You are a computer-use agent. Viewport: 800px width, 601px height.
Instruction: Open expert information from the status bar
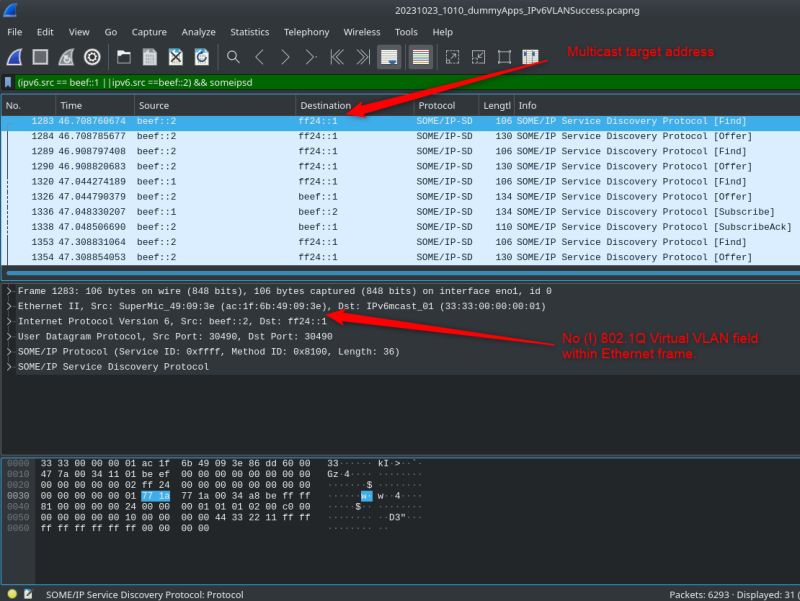[x=10, y=593]
